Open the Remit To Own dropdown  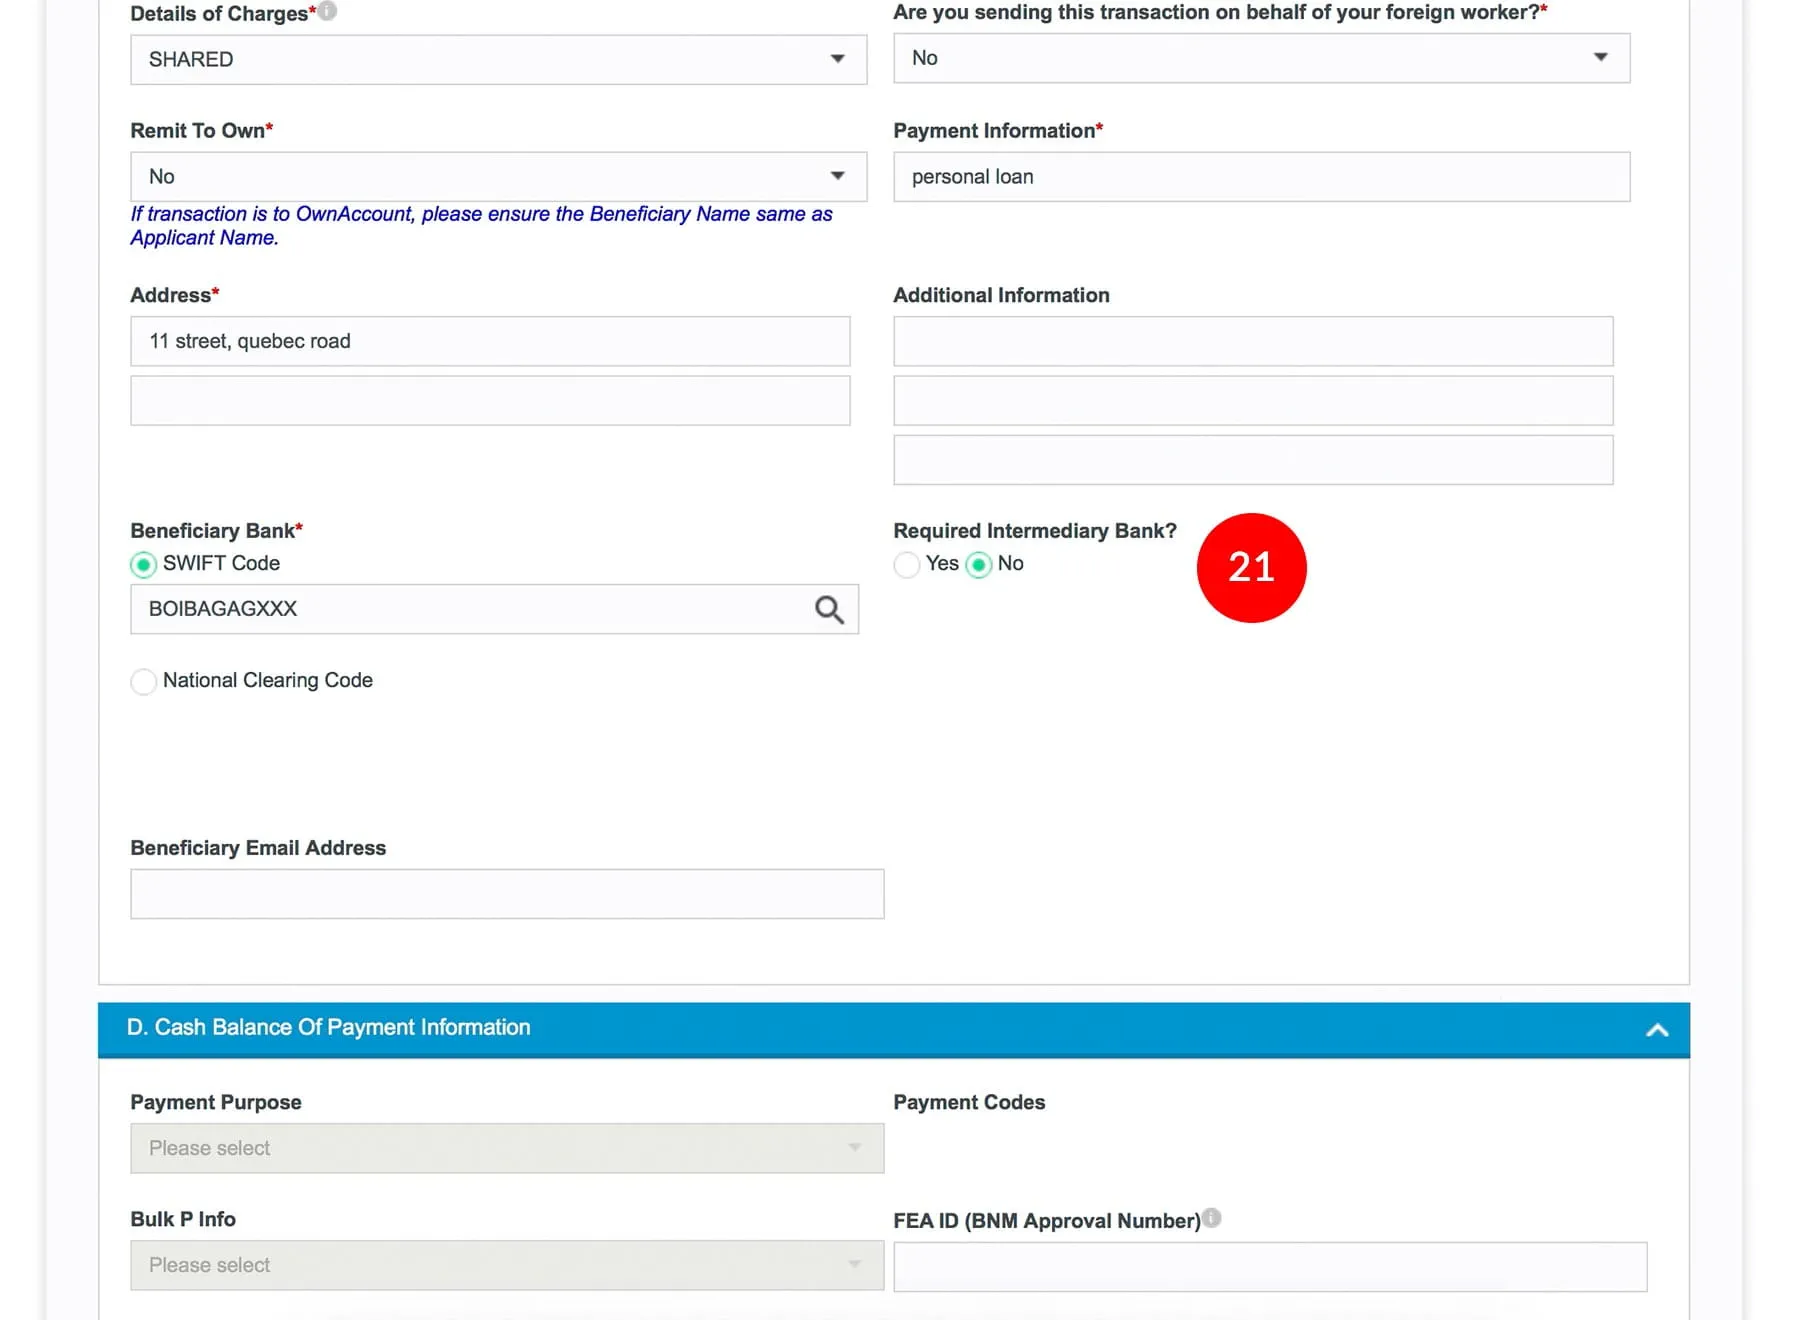(x=498, y=177)
